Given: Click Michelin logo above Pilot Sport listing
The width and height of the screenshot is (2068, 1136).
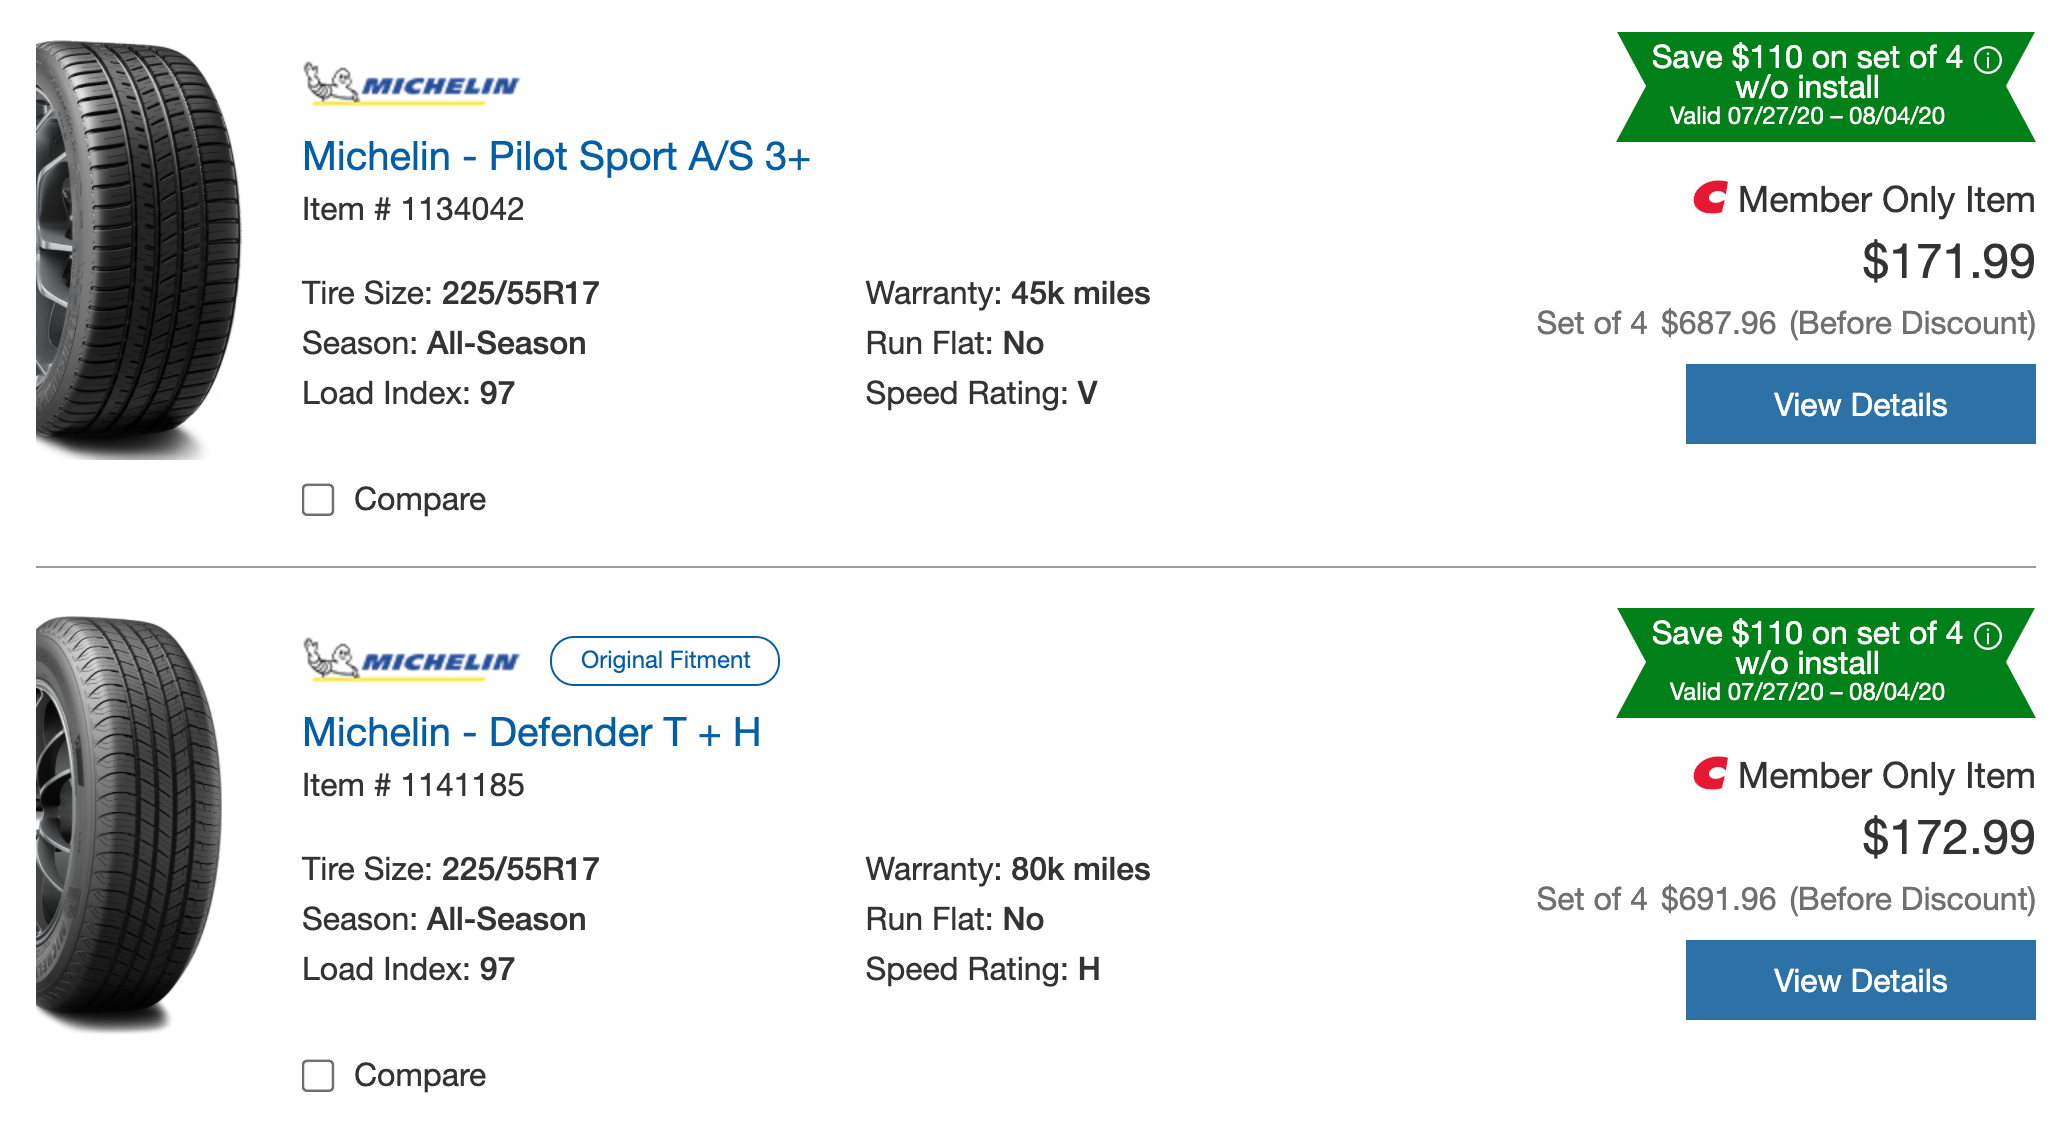Looking at the screenshot, I should [411, 85].
